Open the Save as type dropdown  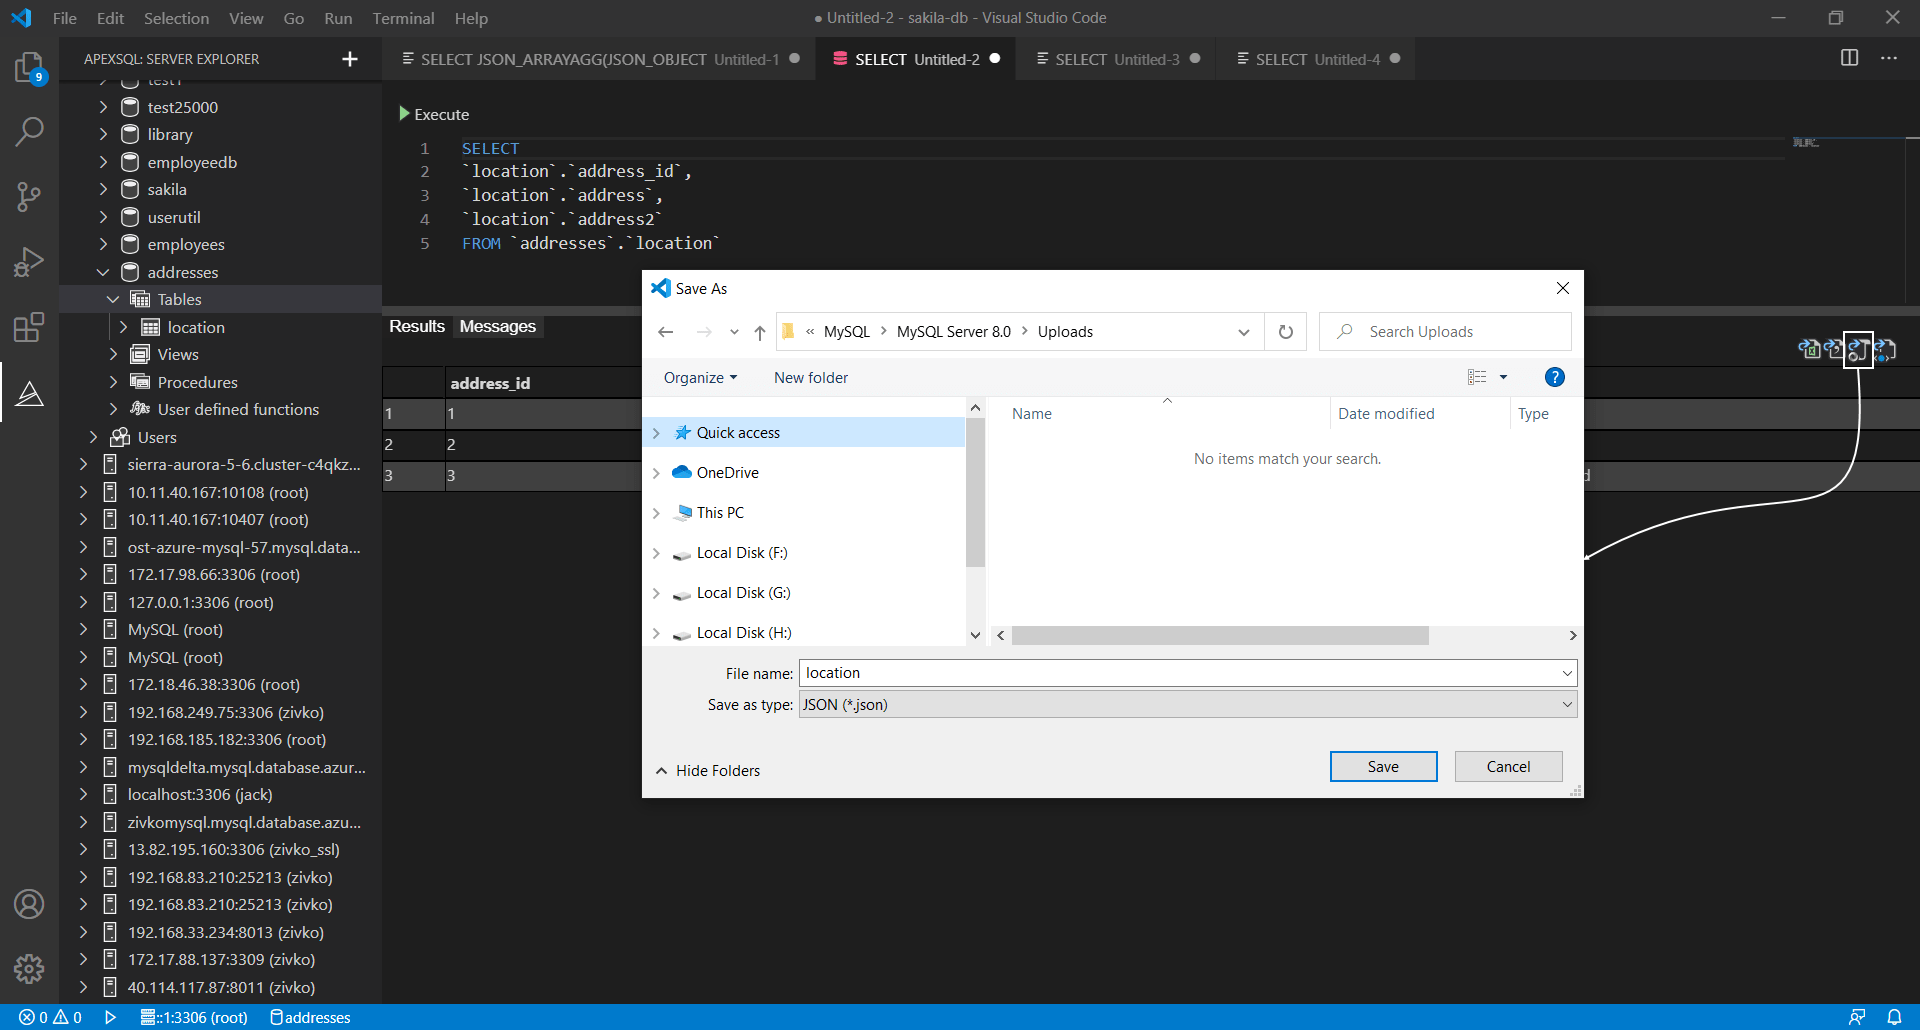click(x=1188, y=705)
